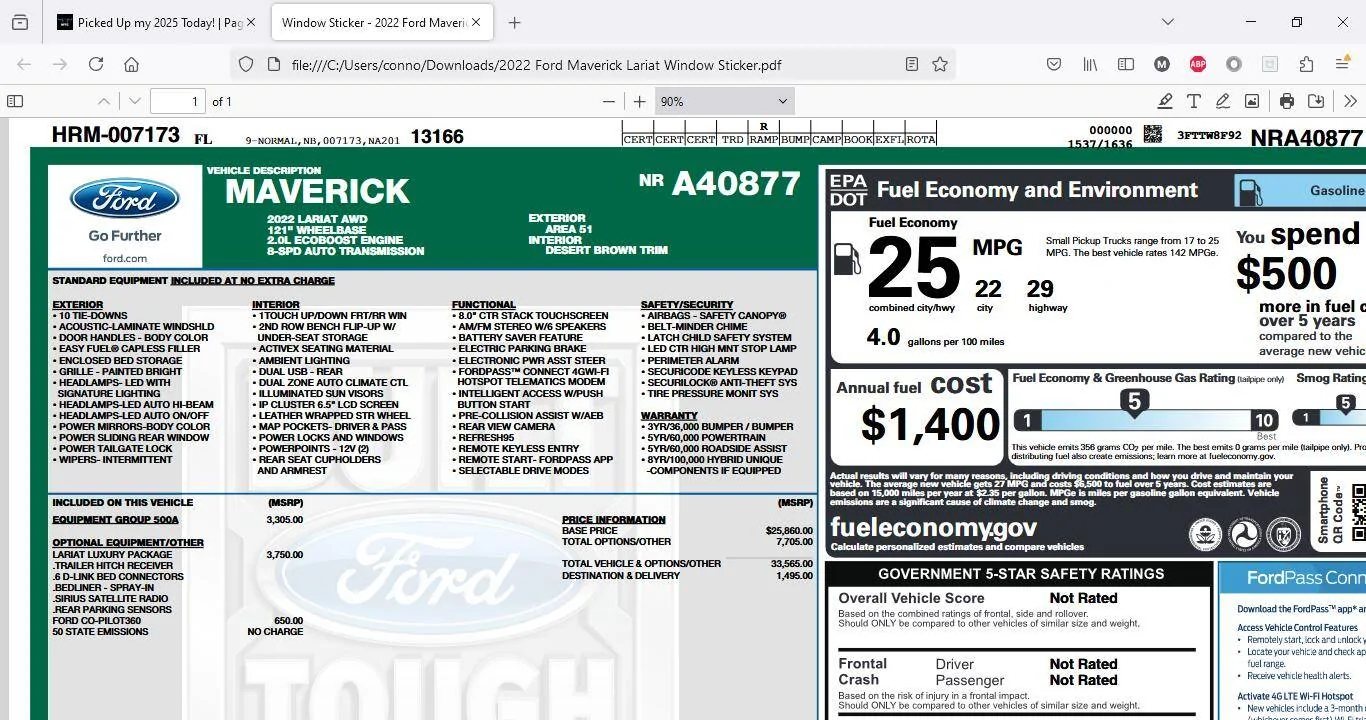
Task: Click the HRM-007173 header code
Action: 116,135
